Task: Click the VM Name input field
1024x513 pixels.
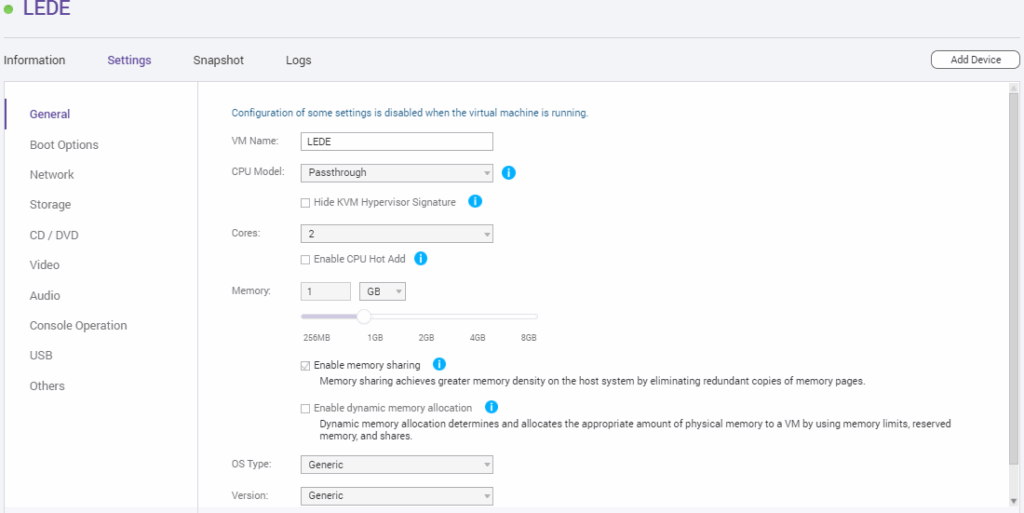Action: point(396,142)
